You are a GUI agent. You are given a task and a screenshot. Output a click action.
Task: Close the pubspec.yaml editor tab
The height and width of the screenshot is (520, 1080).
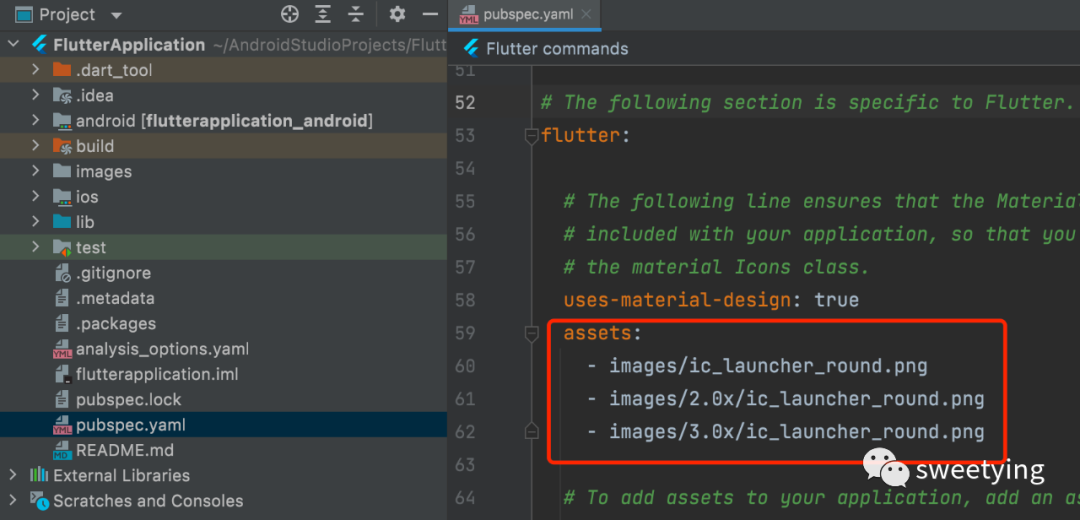pyautogui.click(x=586, y=14)
